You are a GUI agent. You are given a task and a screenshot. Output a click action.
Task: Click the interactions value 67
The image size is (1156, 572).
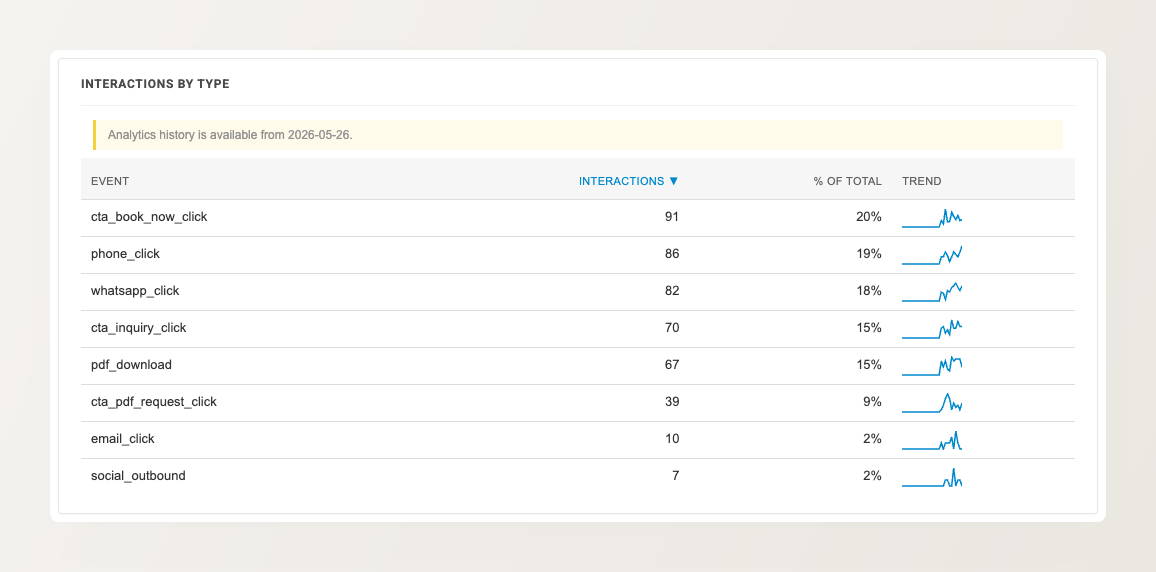pyautogui.click(x=672, y=365)
